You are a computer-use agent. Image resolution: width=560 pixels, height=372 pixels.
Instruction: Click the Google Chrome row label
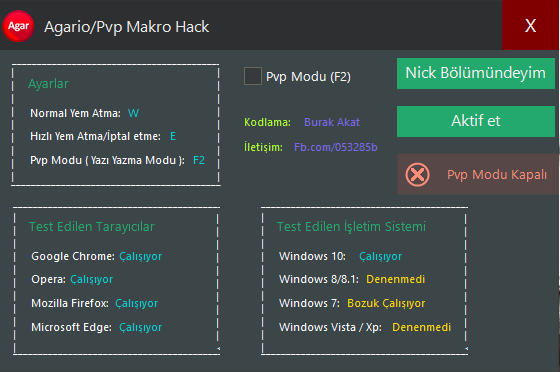click(73, 256)
